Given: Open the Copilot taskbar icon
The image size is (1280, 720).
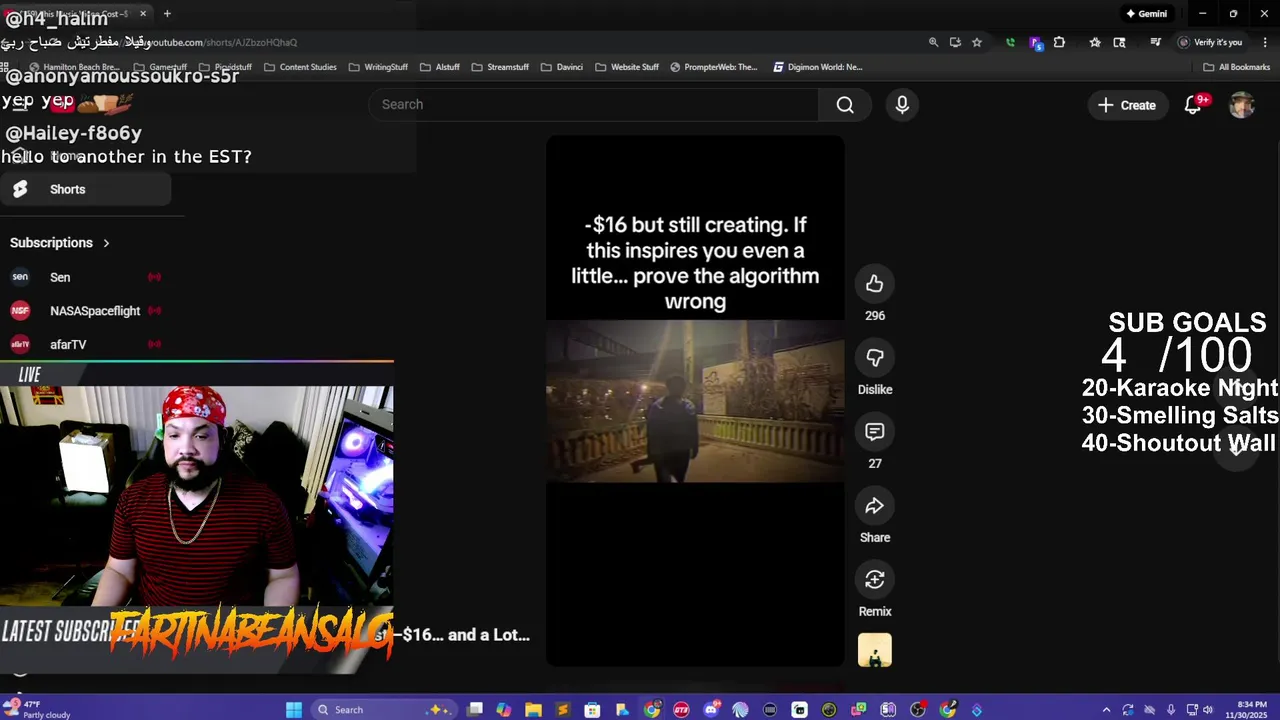Looking at the screenshot, I should [x=503, y=710].
